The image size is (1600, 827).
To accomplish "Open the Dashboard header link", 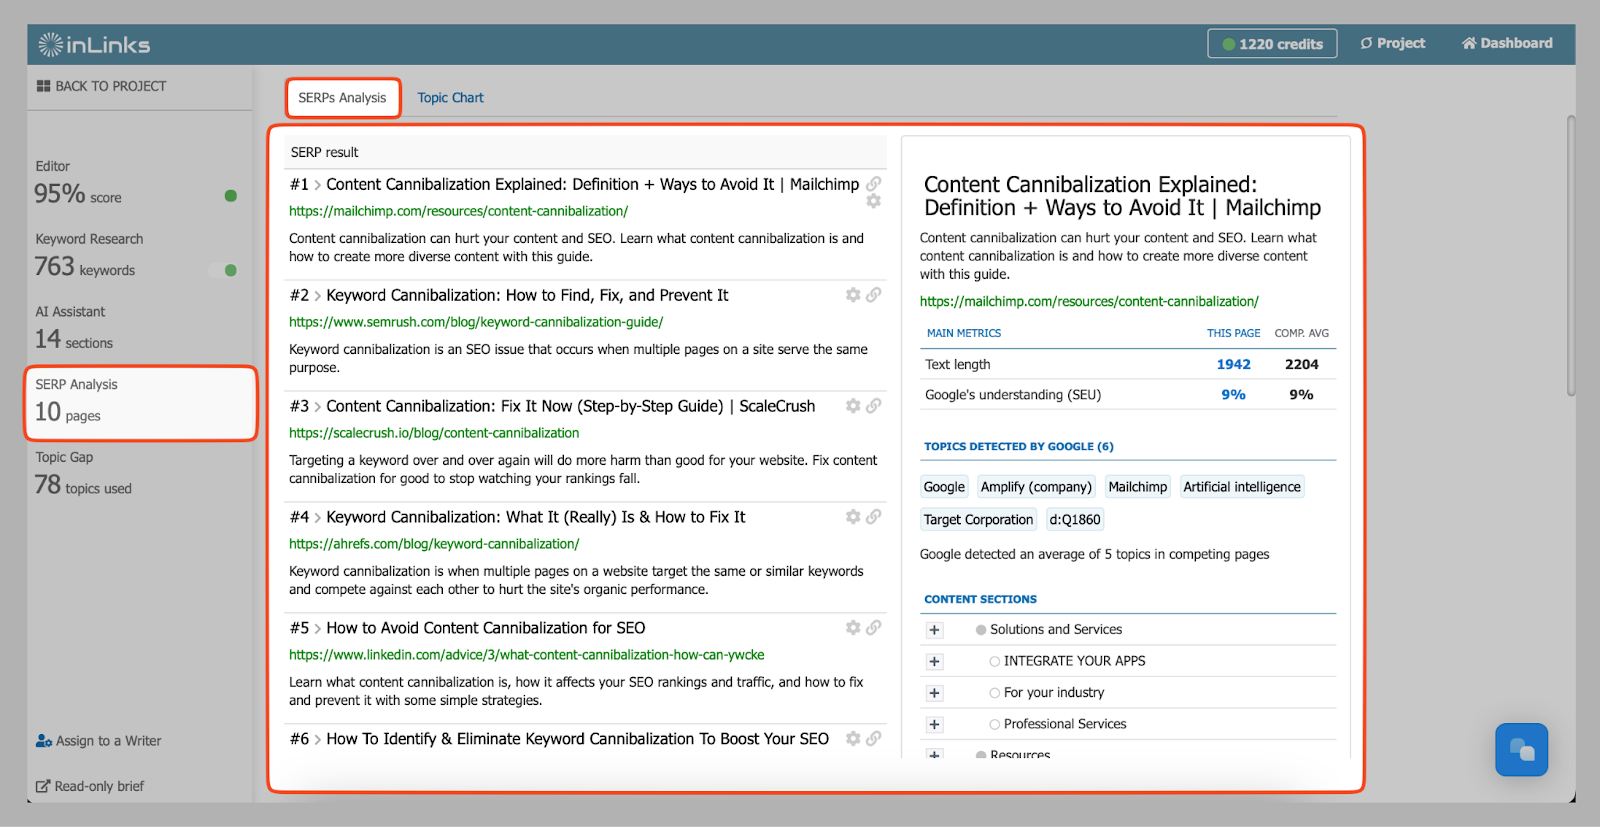I will pyautogui.click(x=1507, y=43).
